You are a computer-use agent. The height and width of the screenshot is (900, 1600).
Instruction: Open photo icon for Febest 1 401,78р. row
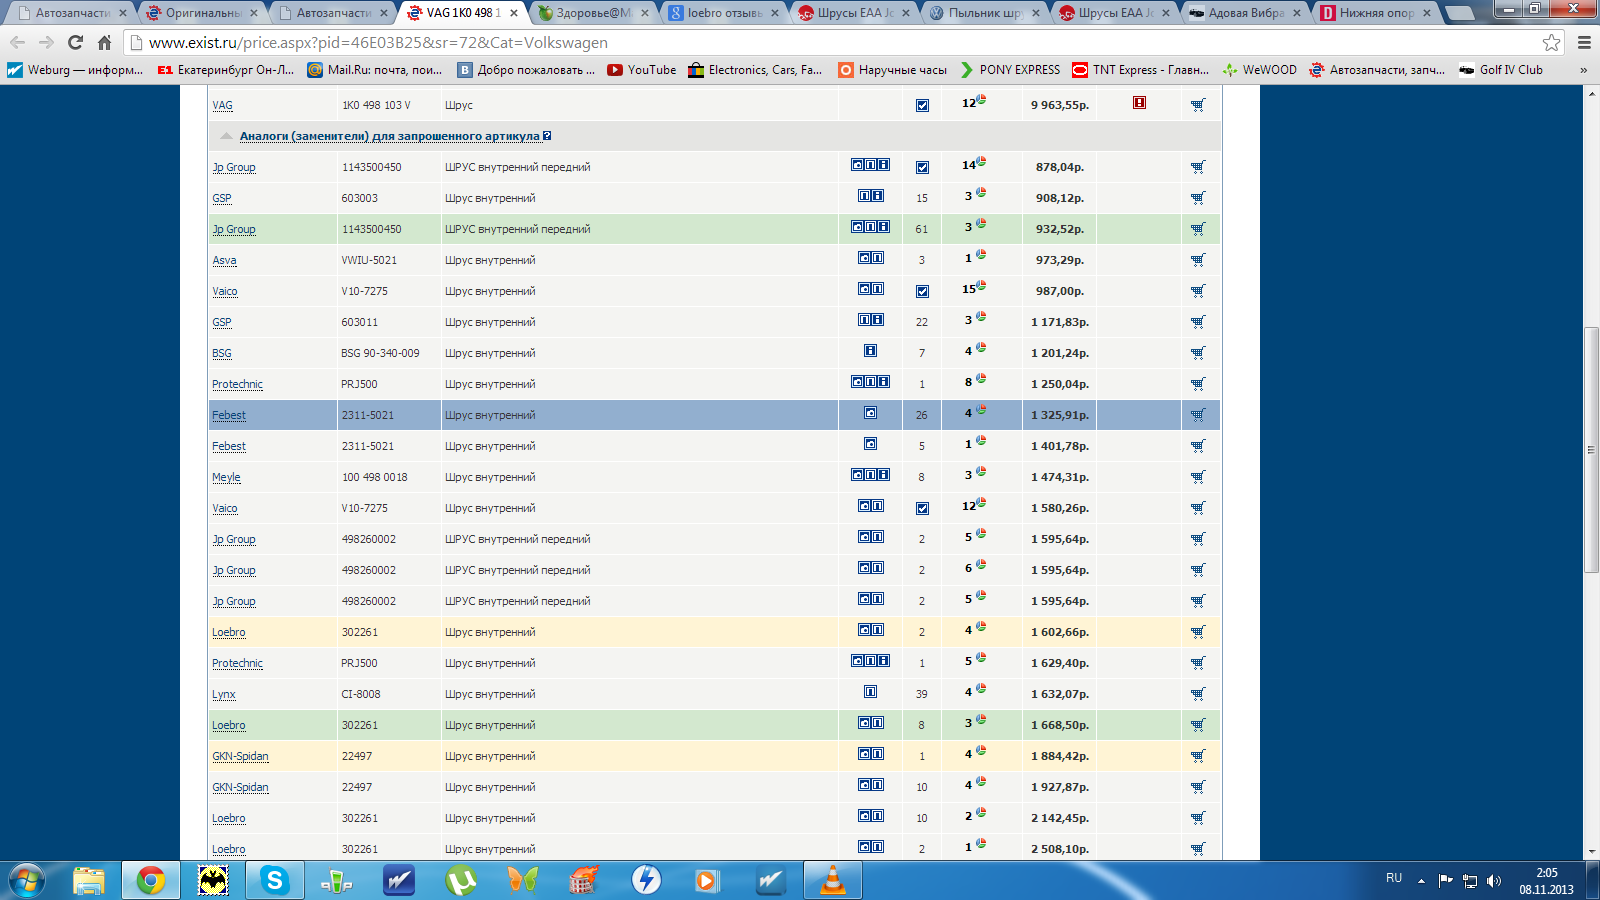coord(870,444)
